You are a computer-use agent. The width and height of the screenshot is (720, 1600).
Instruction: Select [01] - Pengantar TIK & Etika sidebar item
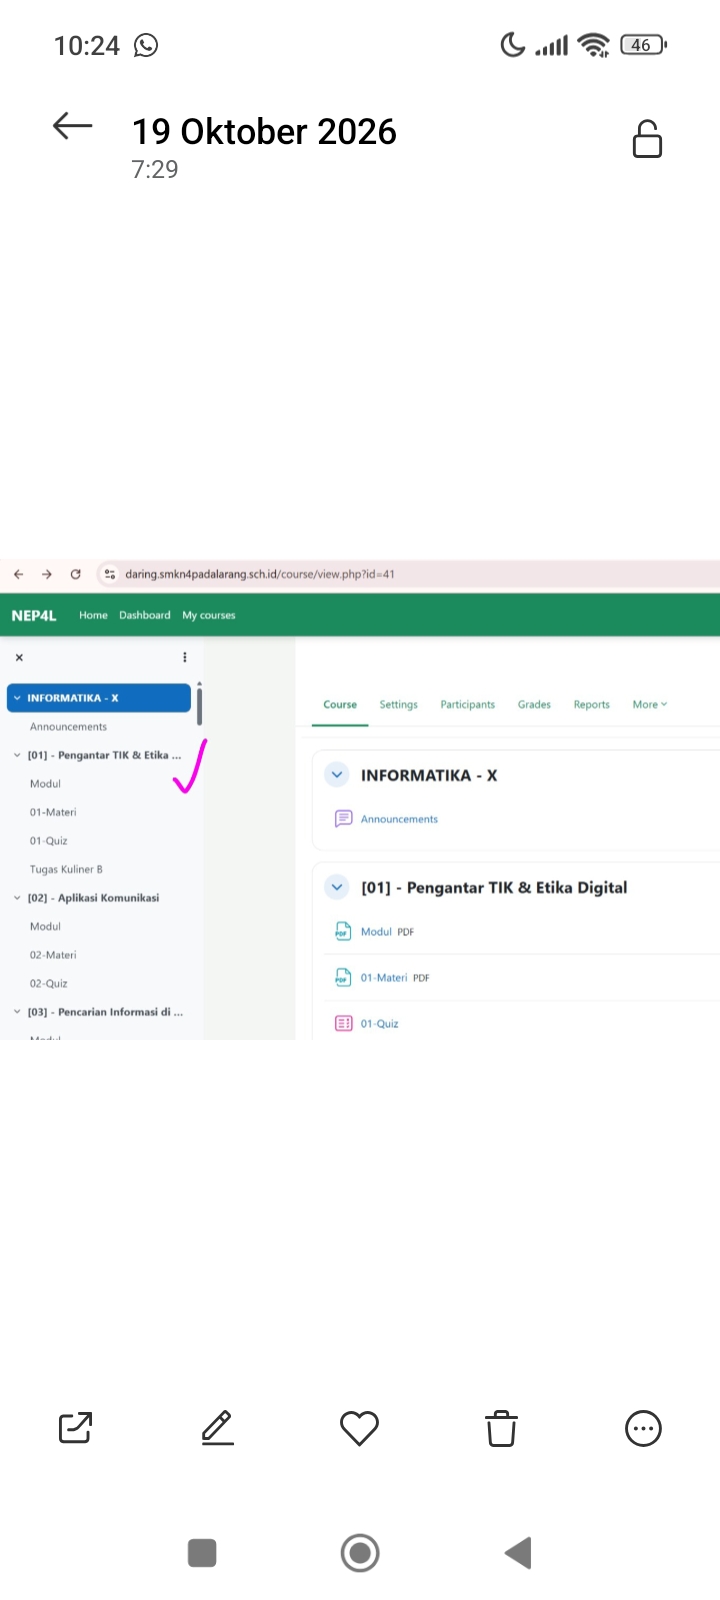[105, 755]
